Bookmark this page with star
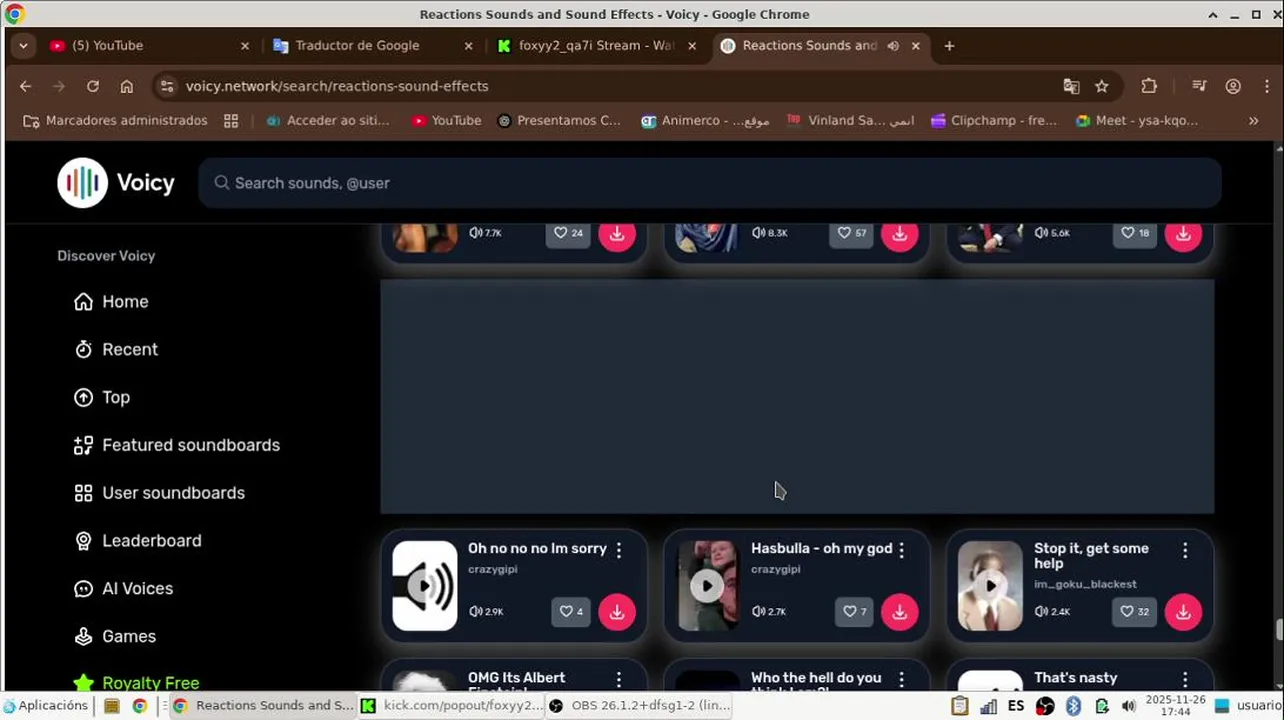 tap(1102, 87)
